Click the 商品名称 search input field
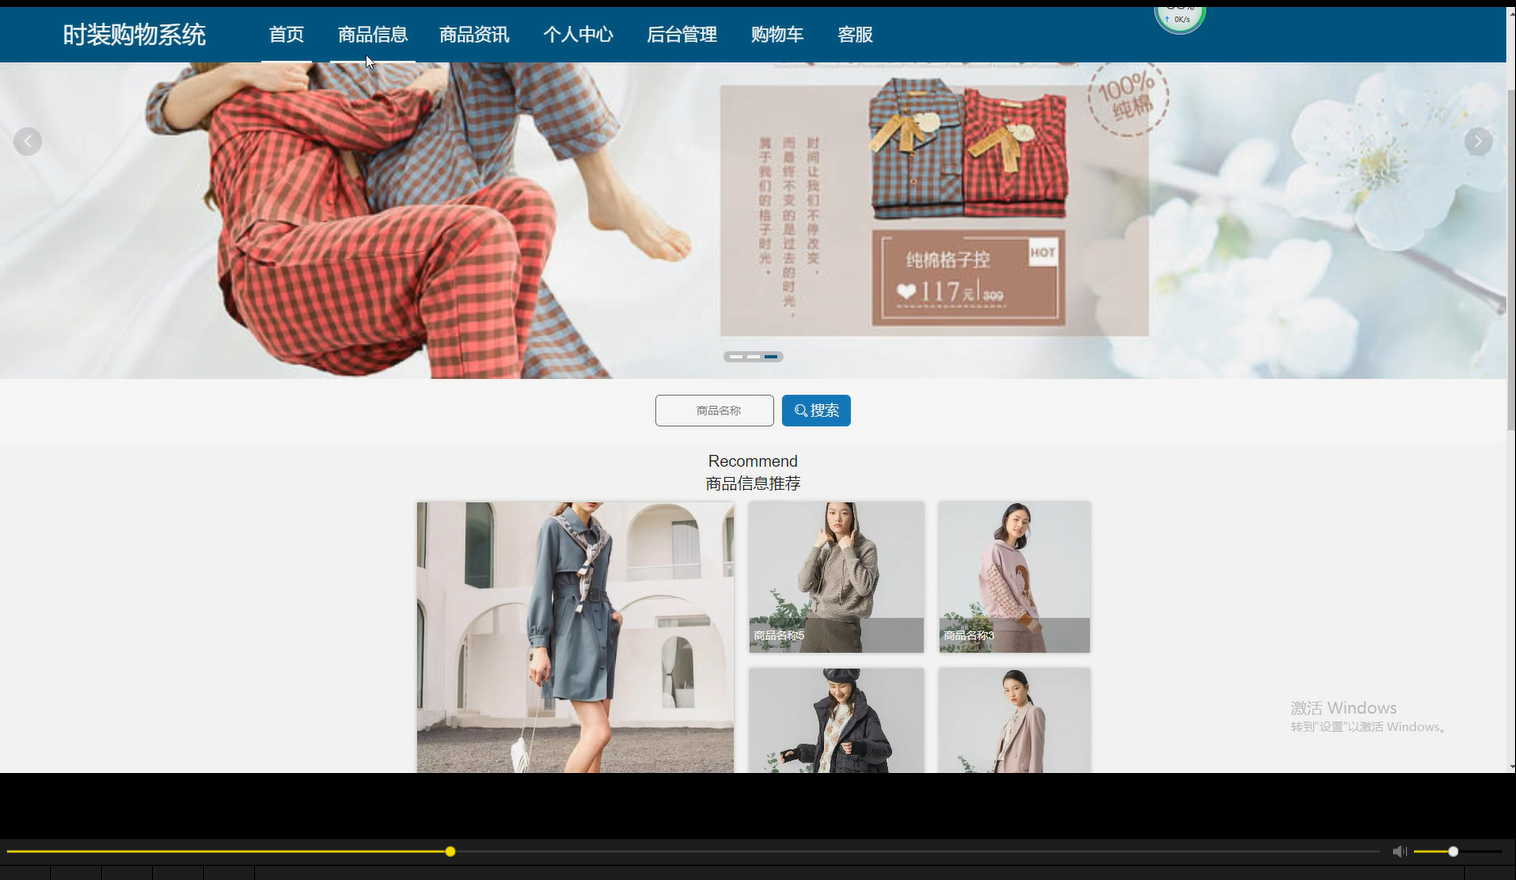This screenshot has height=880, width=1516. click(714, 410)
